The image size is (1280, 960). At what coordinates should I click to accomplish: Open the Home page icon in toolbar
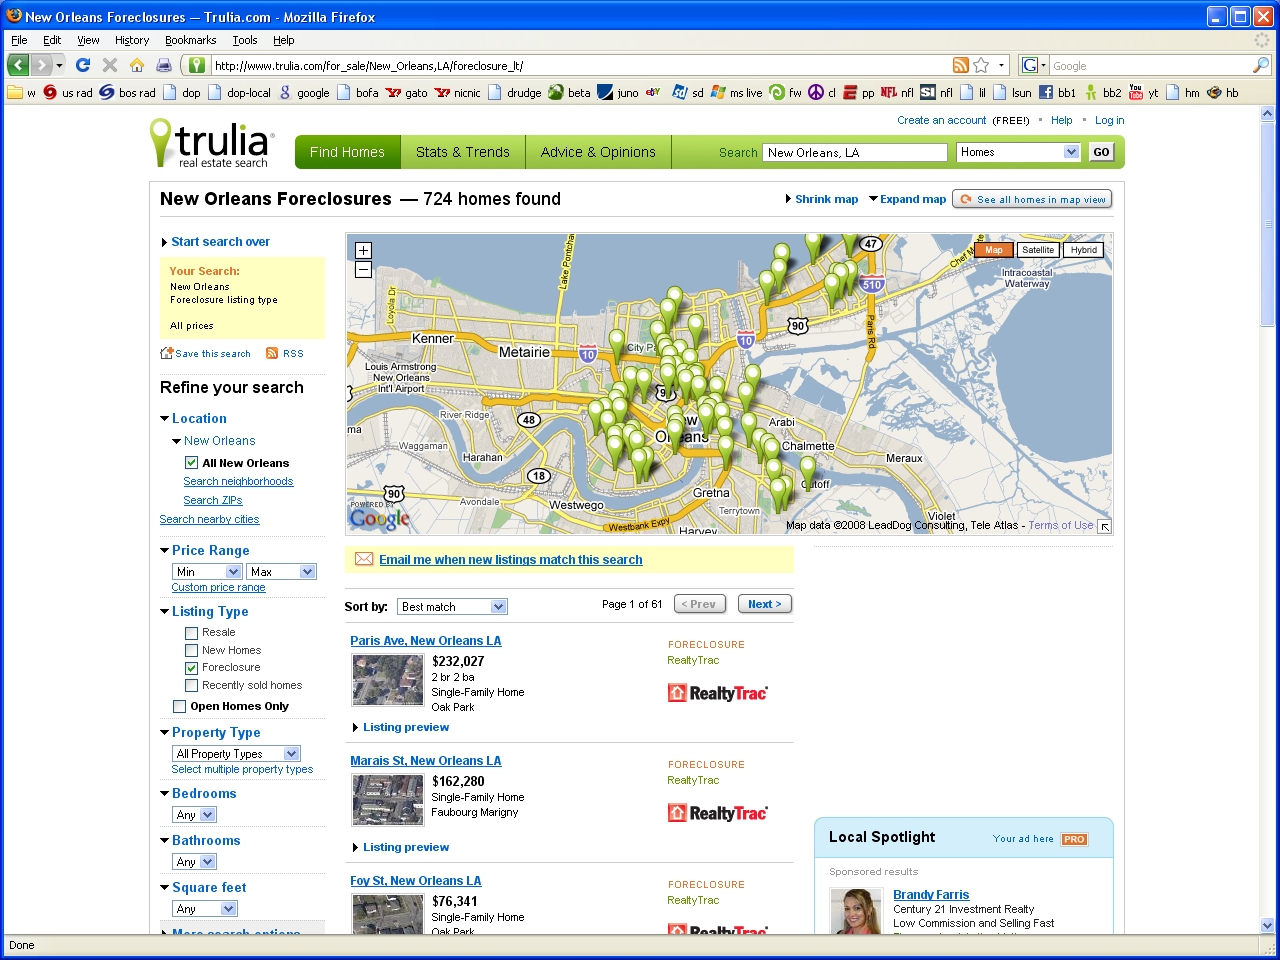click(137, 65)
